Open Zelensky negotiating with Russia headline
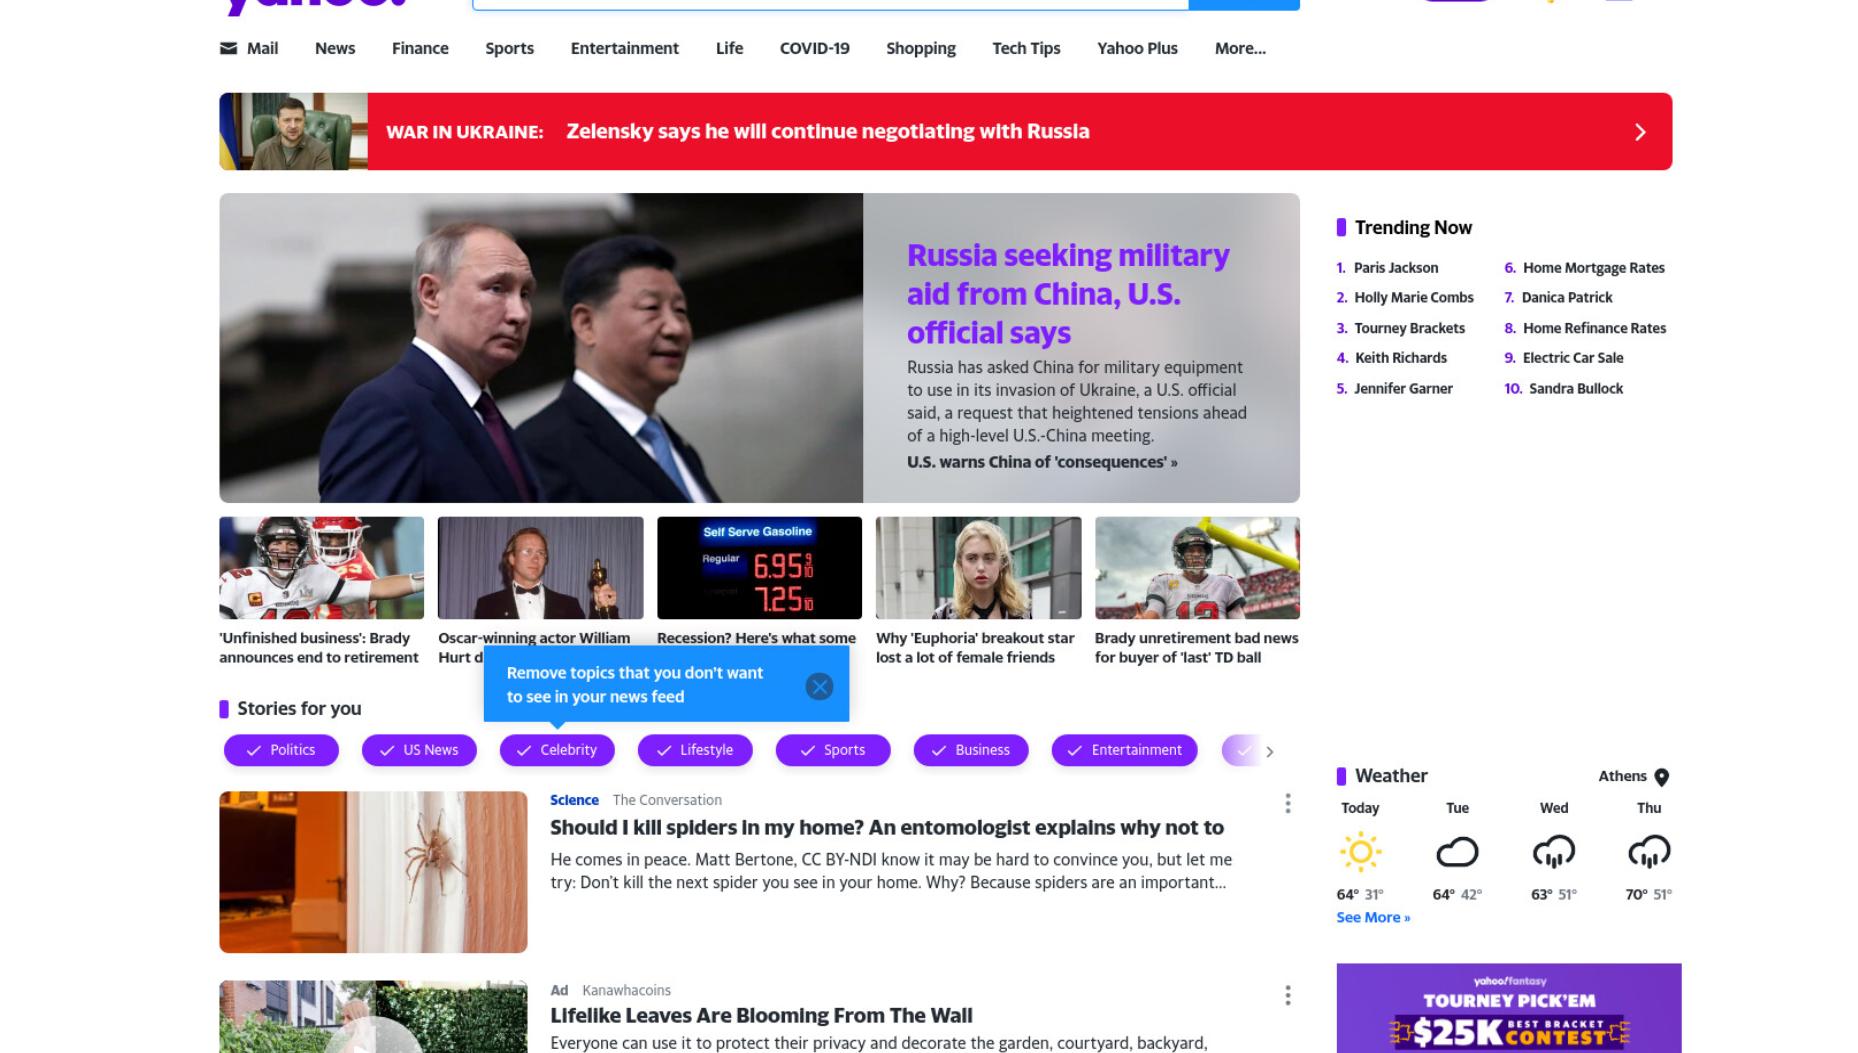Screen dimensions: 1858x1053 click(827, 131)
